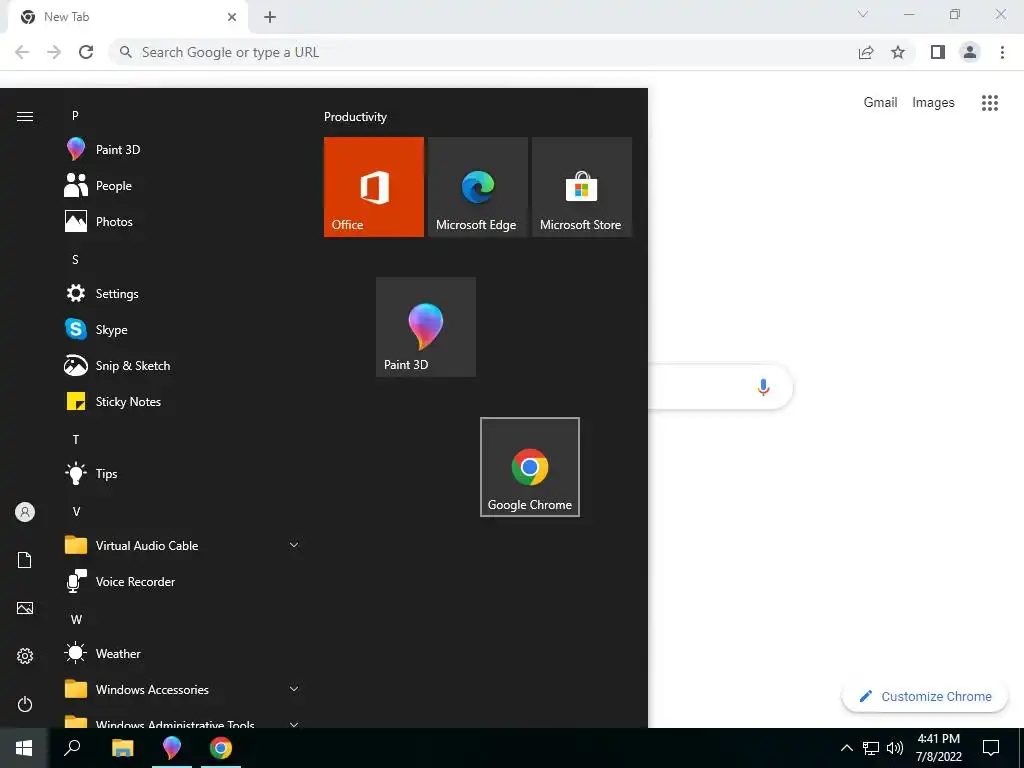The image size is (1024, 768).
Task: Launch the Google Chrome tile
Action: pyautogui.click(x=530, y=467)
